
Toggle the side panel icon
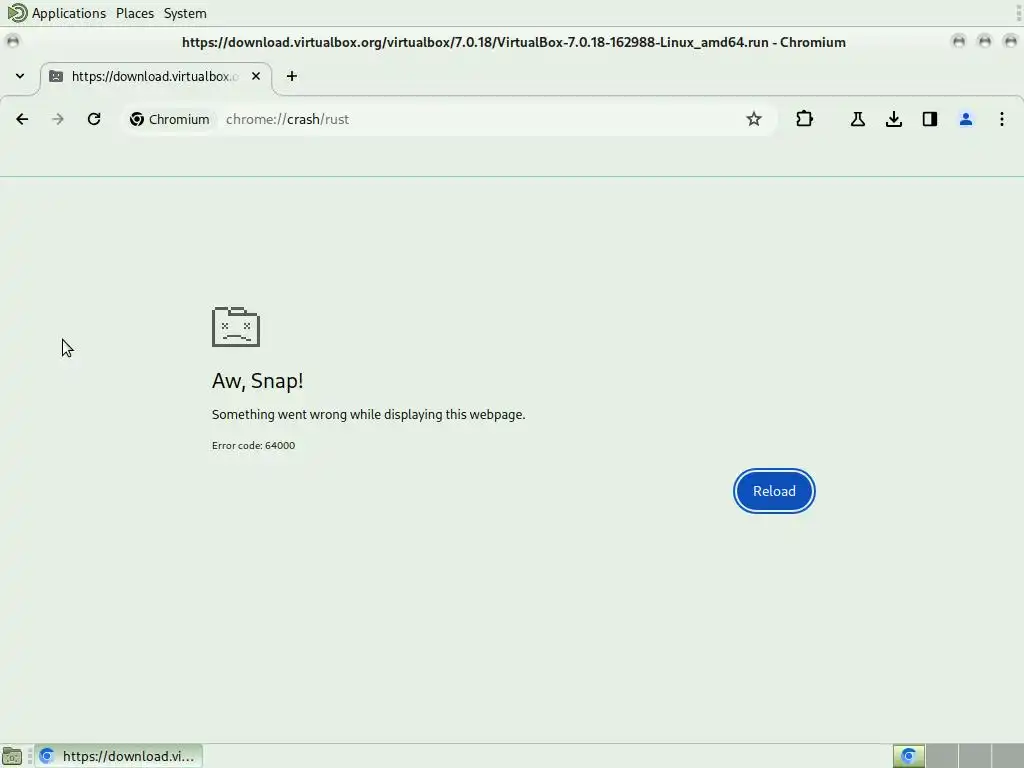click(x=930, y=119)
